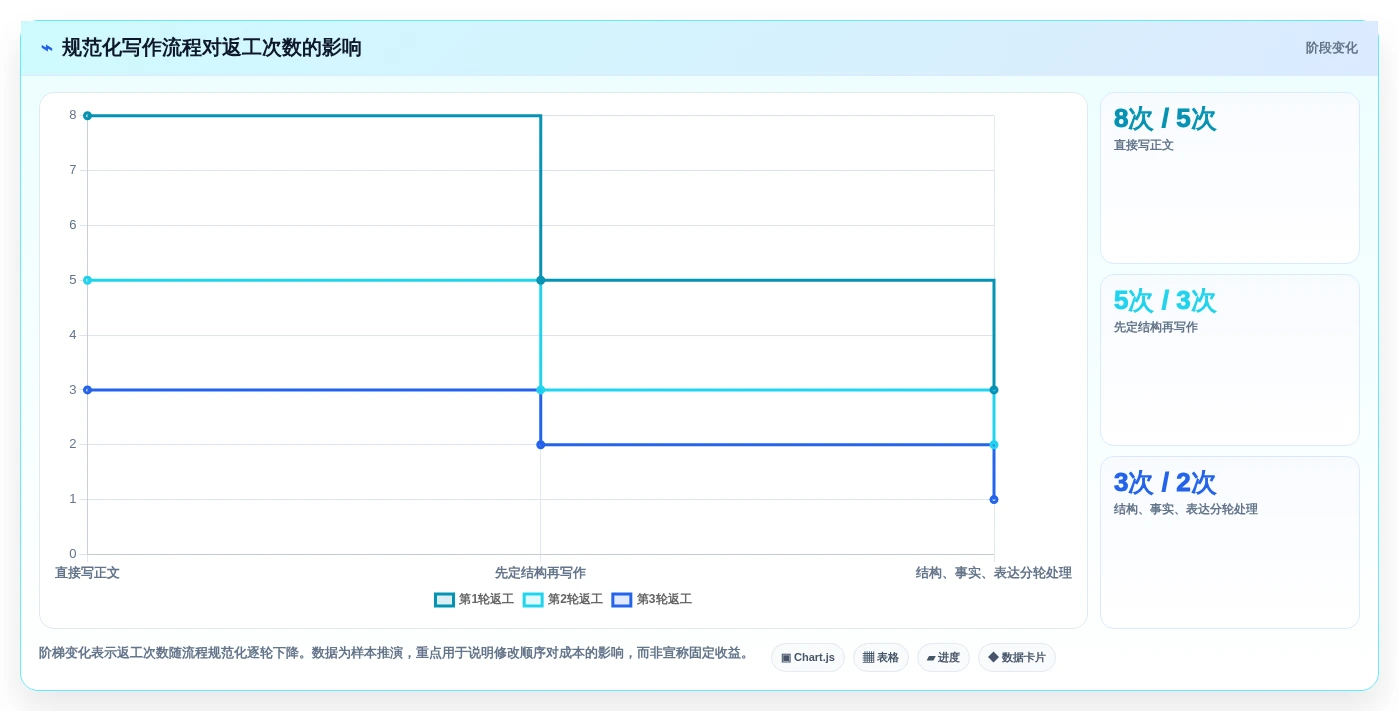The image size is (1399, 711).
Task: Click the 第2轮返工 final point at value 2
Action: 994,445
